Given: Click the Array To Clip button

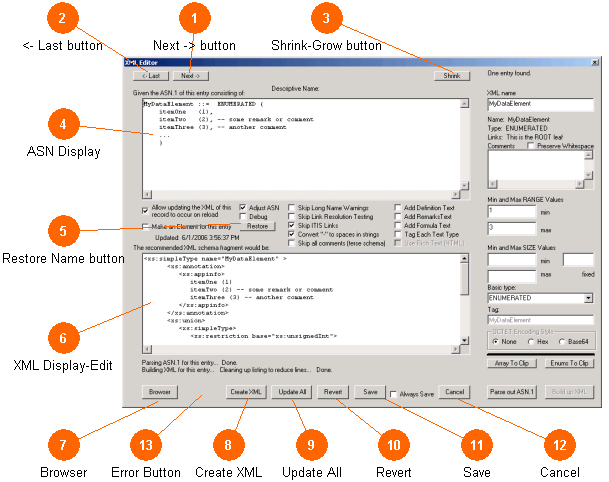Looking at the screenshot, I should 512,363.
